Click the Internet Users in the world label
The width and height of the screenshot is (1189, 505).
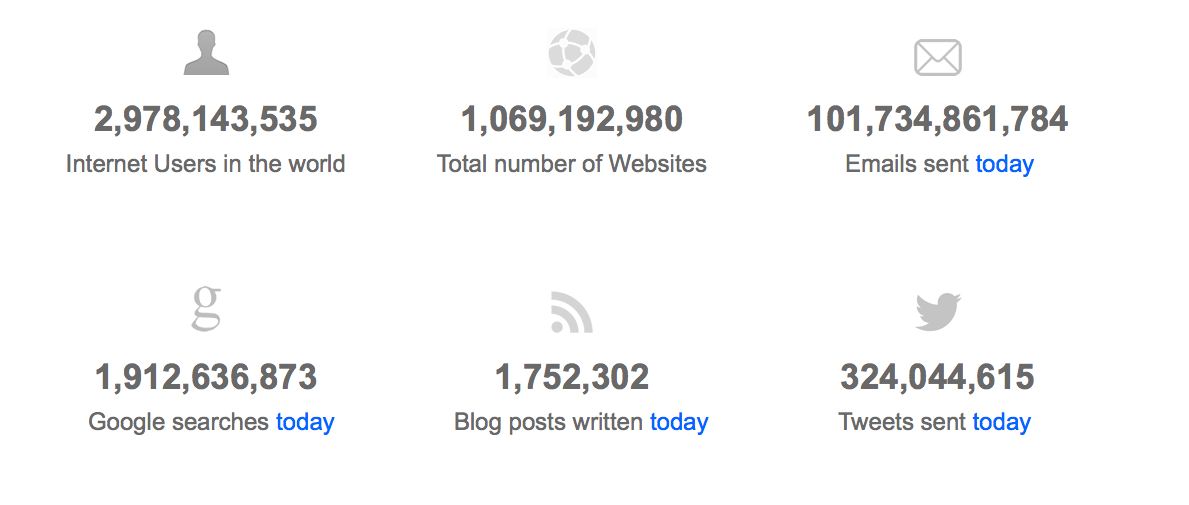[205, 164]
